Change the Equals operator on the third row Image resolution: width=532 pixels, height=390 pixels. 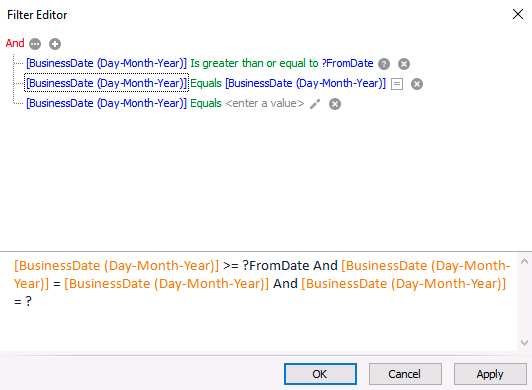coord(206,103)
